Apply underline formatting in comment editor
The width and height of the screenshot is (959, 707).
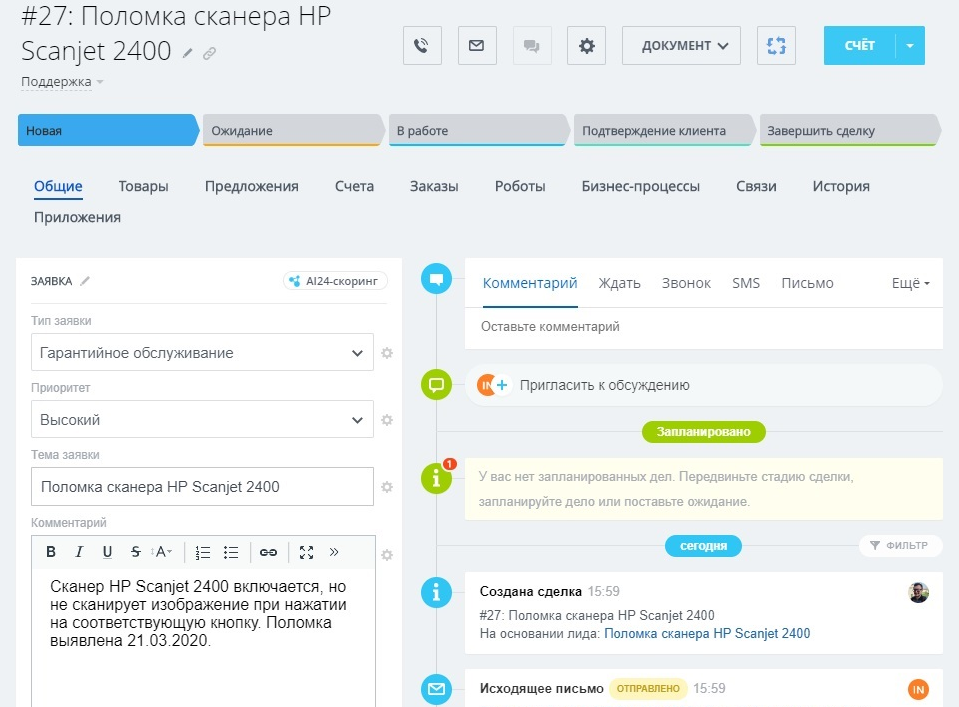coord(107,552)
